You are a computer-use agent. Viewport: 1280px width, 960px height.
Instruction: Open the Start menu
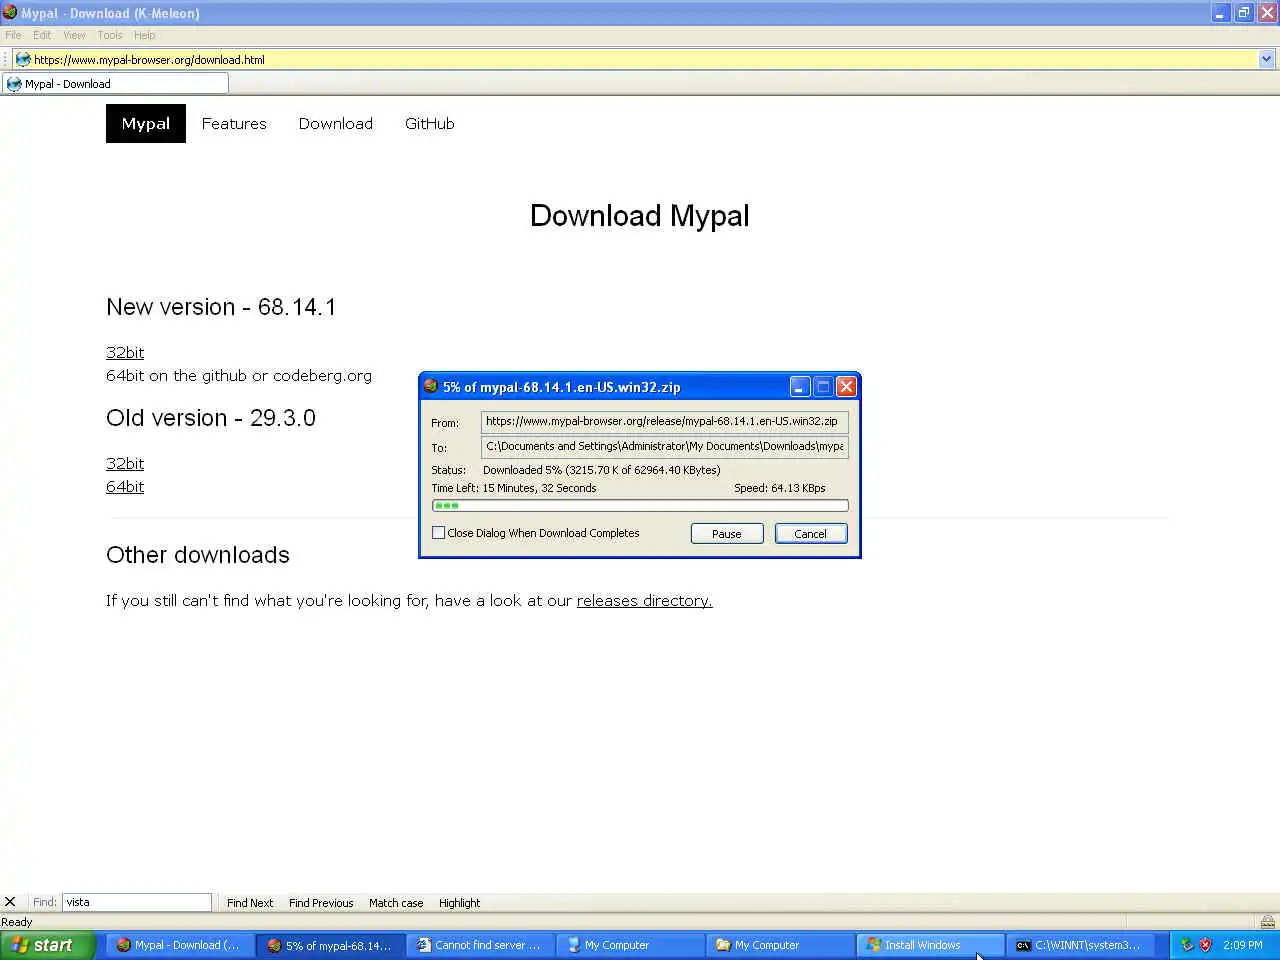[x=48, y=945]
